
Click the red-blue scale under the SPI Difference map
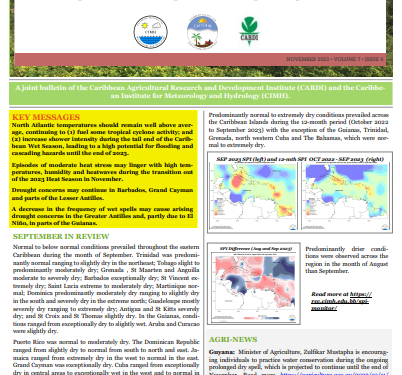[x=261, y=318]
